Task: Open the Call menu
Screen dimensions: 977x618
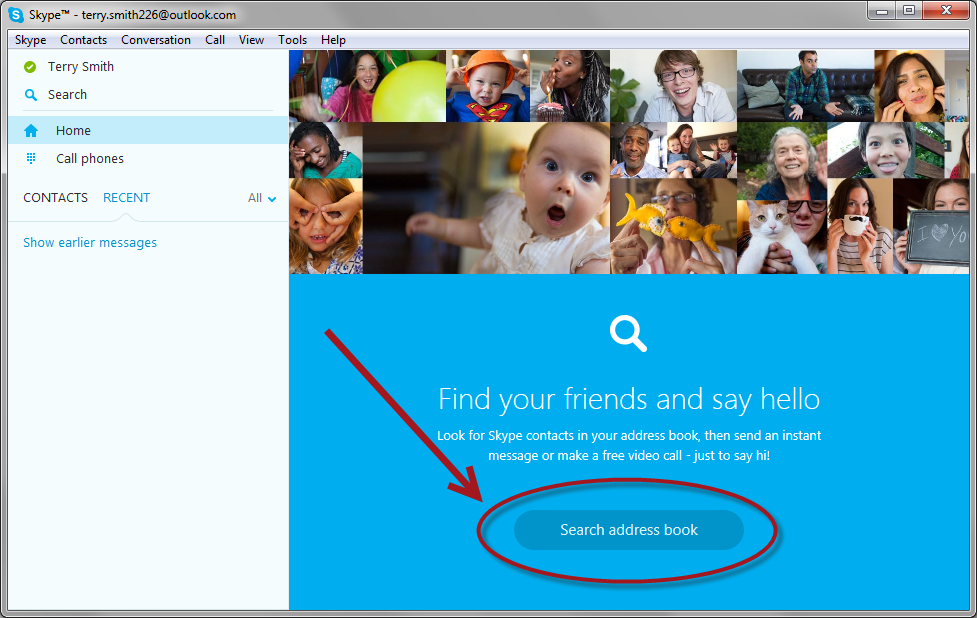Action: click(215, 40)
